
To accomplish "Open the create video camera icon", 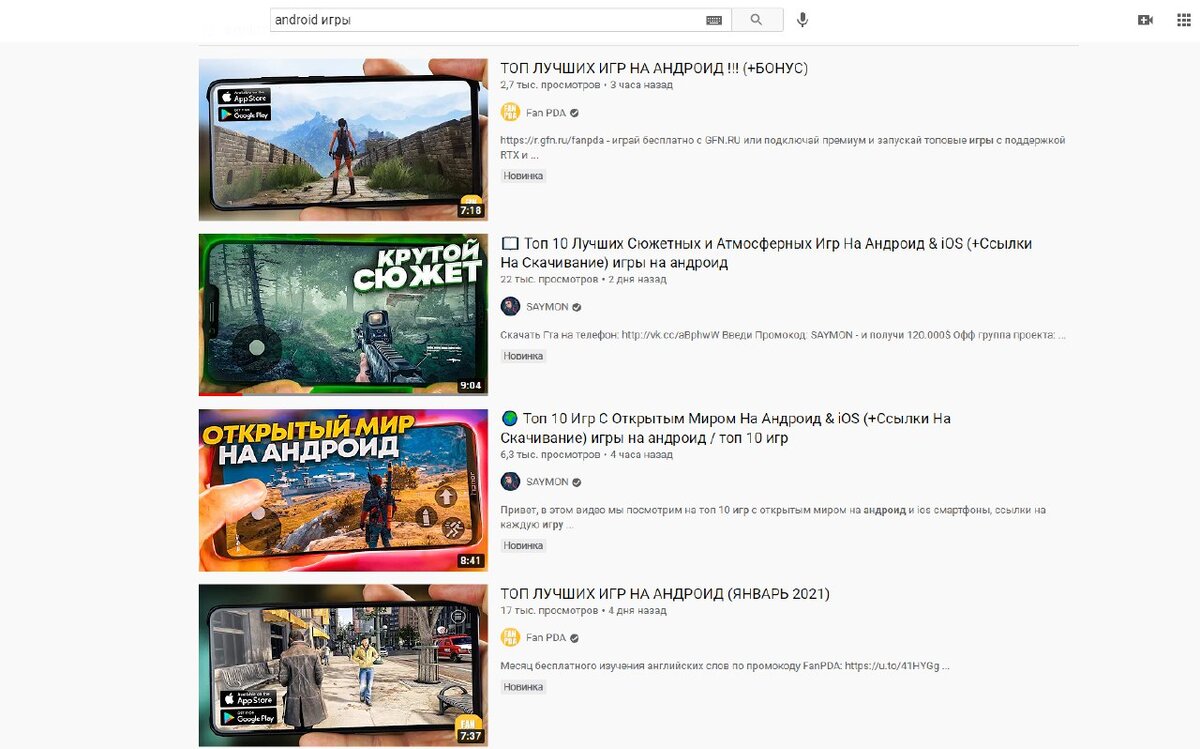I will tap(1146, 20).
